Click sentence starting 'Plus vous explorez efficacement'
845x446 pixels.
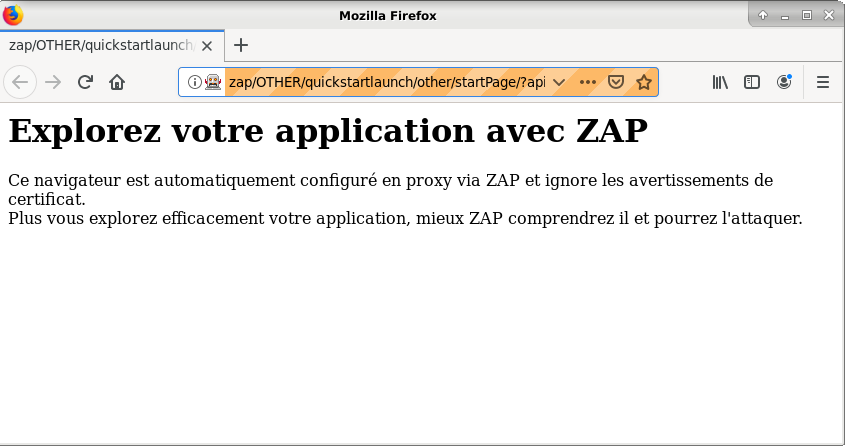(405, 218)
